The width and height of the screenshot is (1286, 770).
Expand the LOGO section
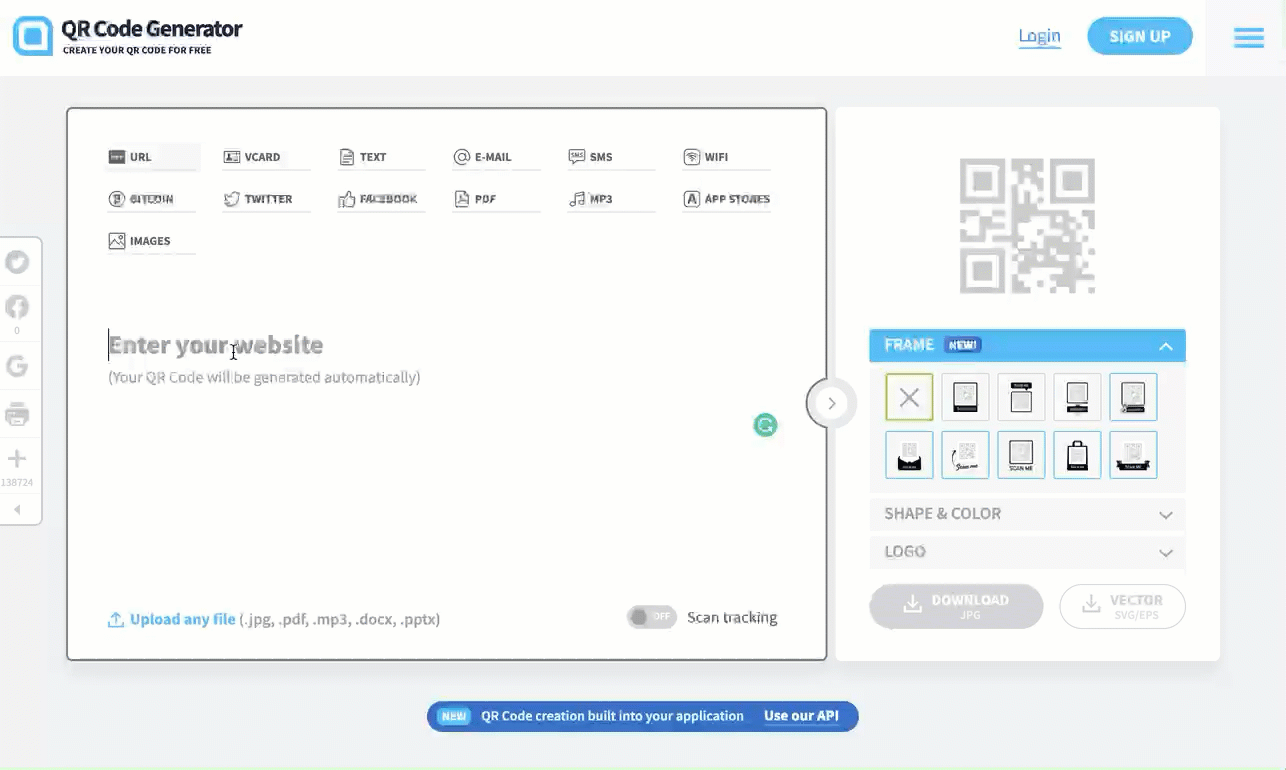coord(1027,552)
